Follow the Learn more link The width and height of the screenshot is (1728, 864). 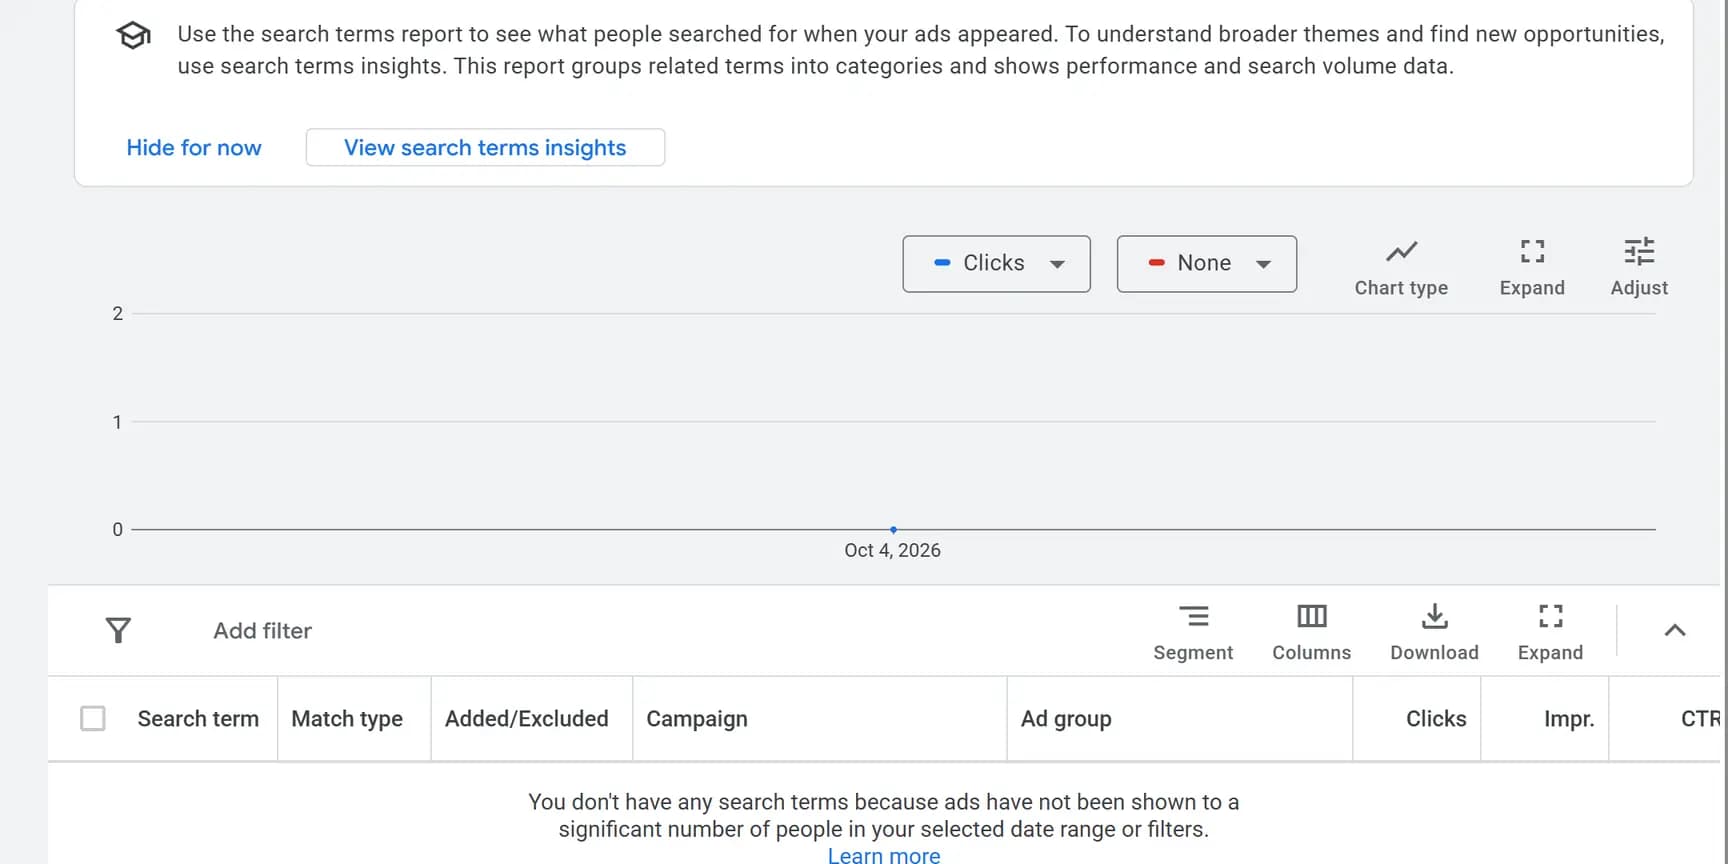884,856
